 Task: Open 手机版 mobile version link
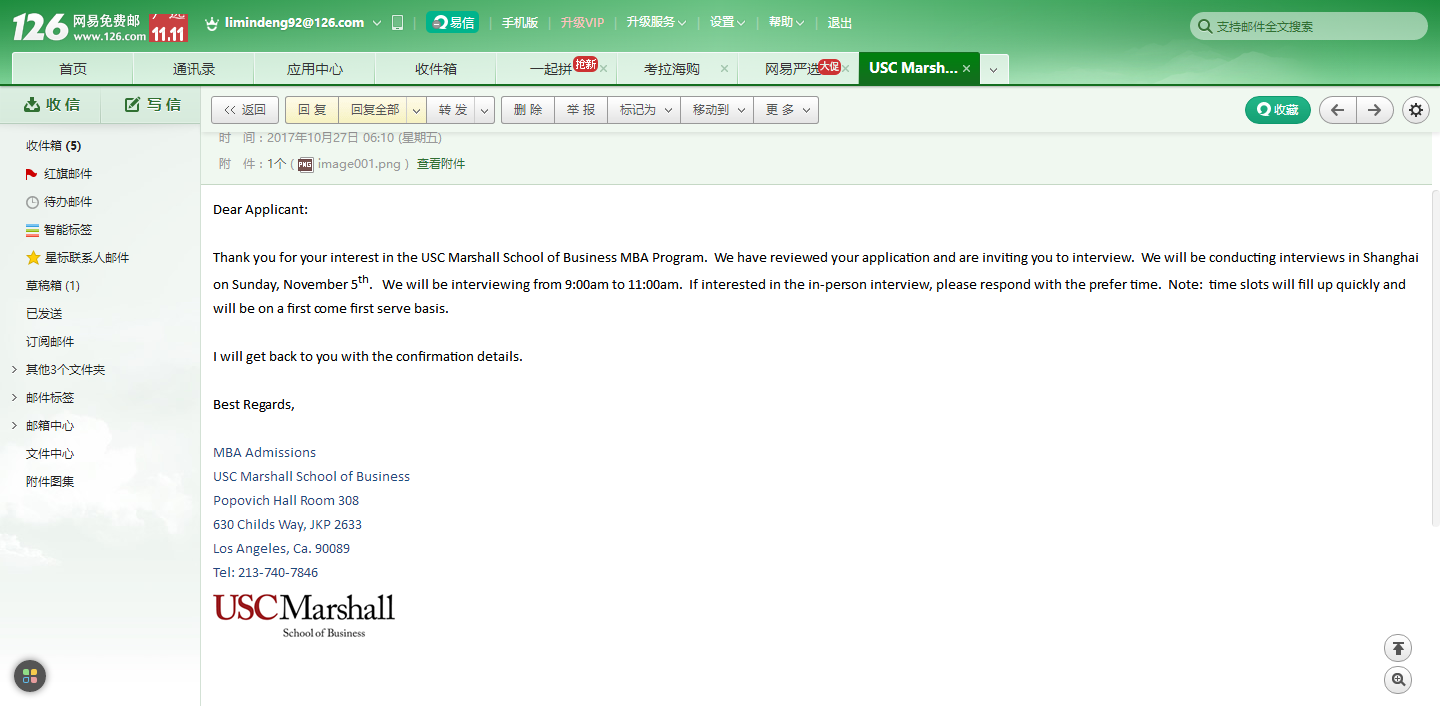coord(520,23)
